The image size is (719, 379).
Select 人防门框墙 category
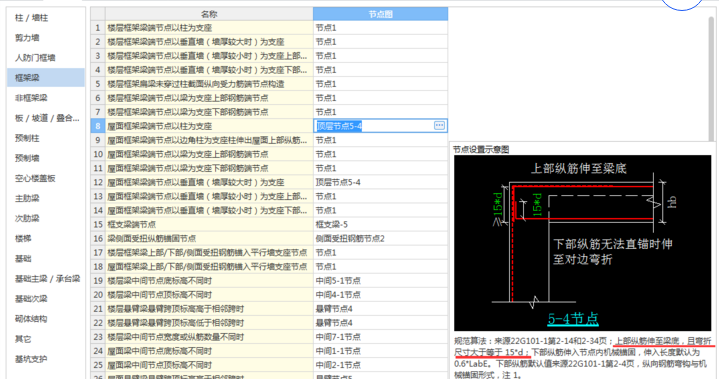(x=46, y=58)
